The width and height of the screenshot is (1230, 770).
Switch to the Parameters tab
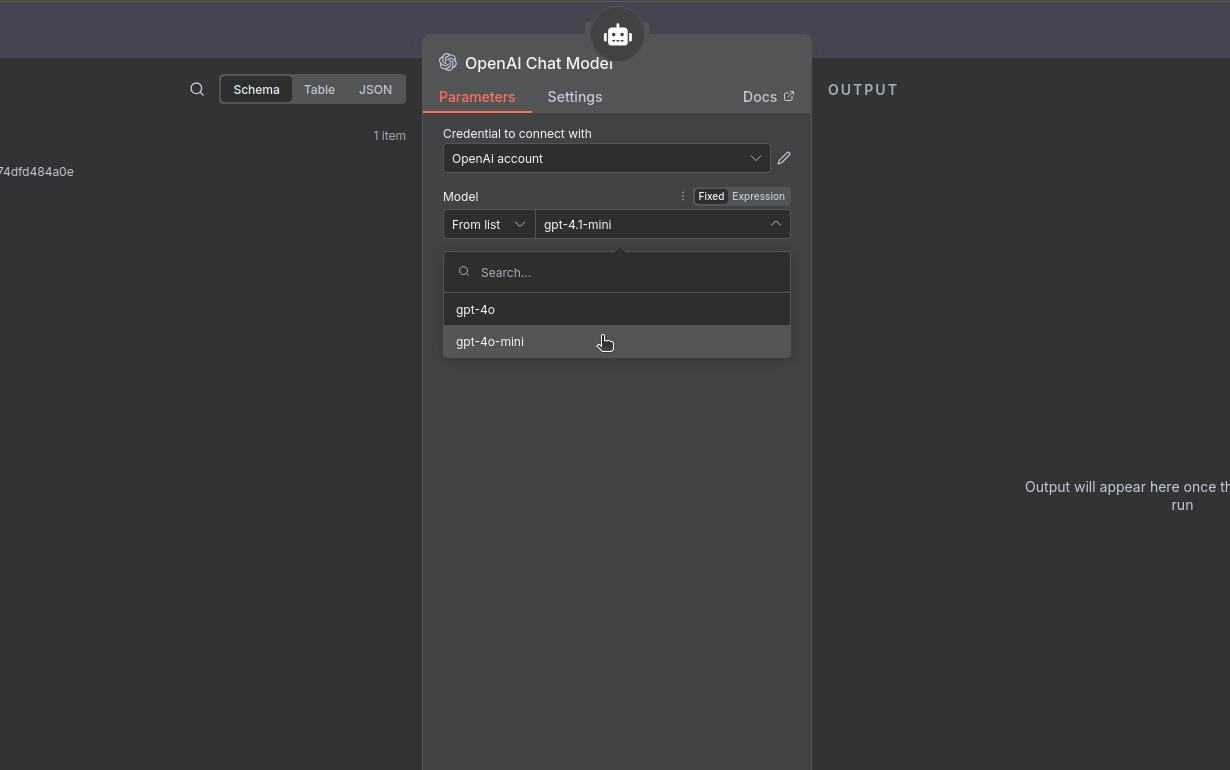(x=477, y=97)
